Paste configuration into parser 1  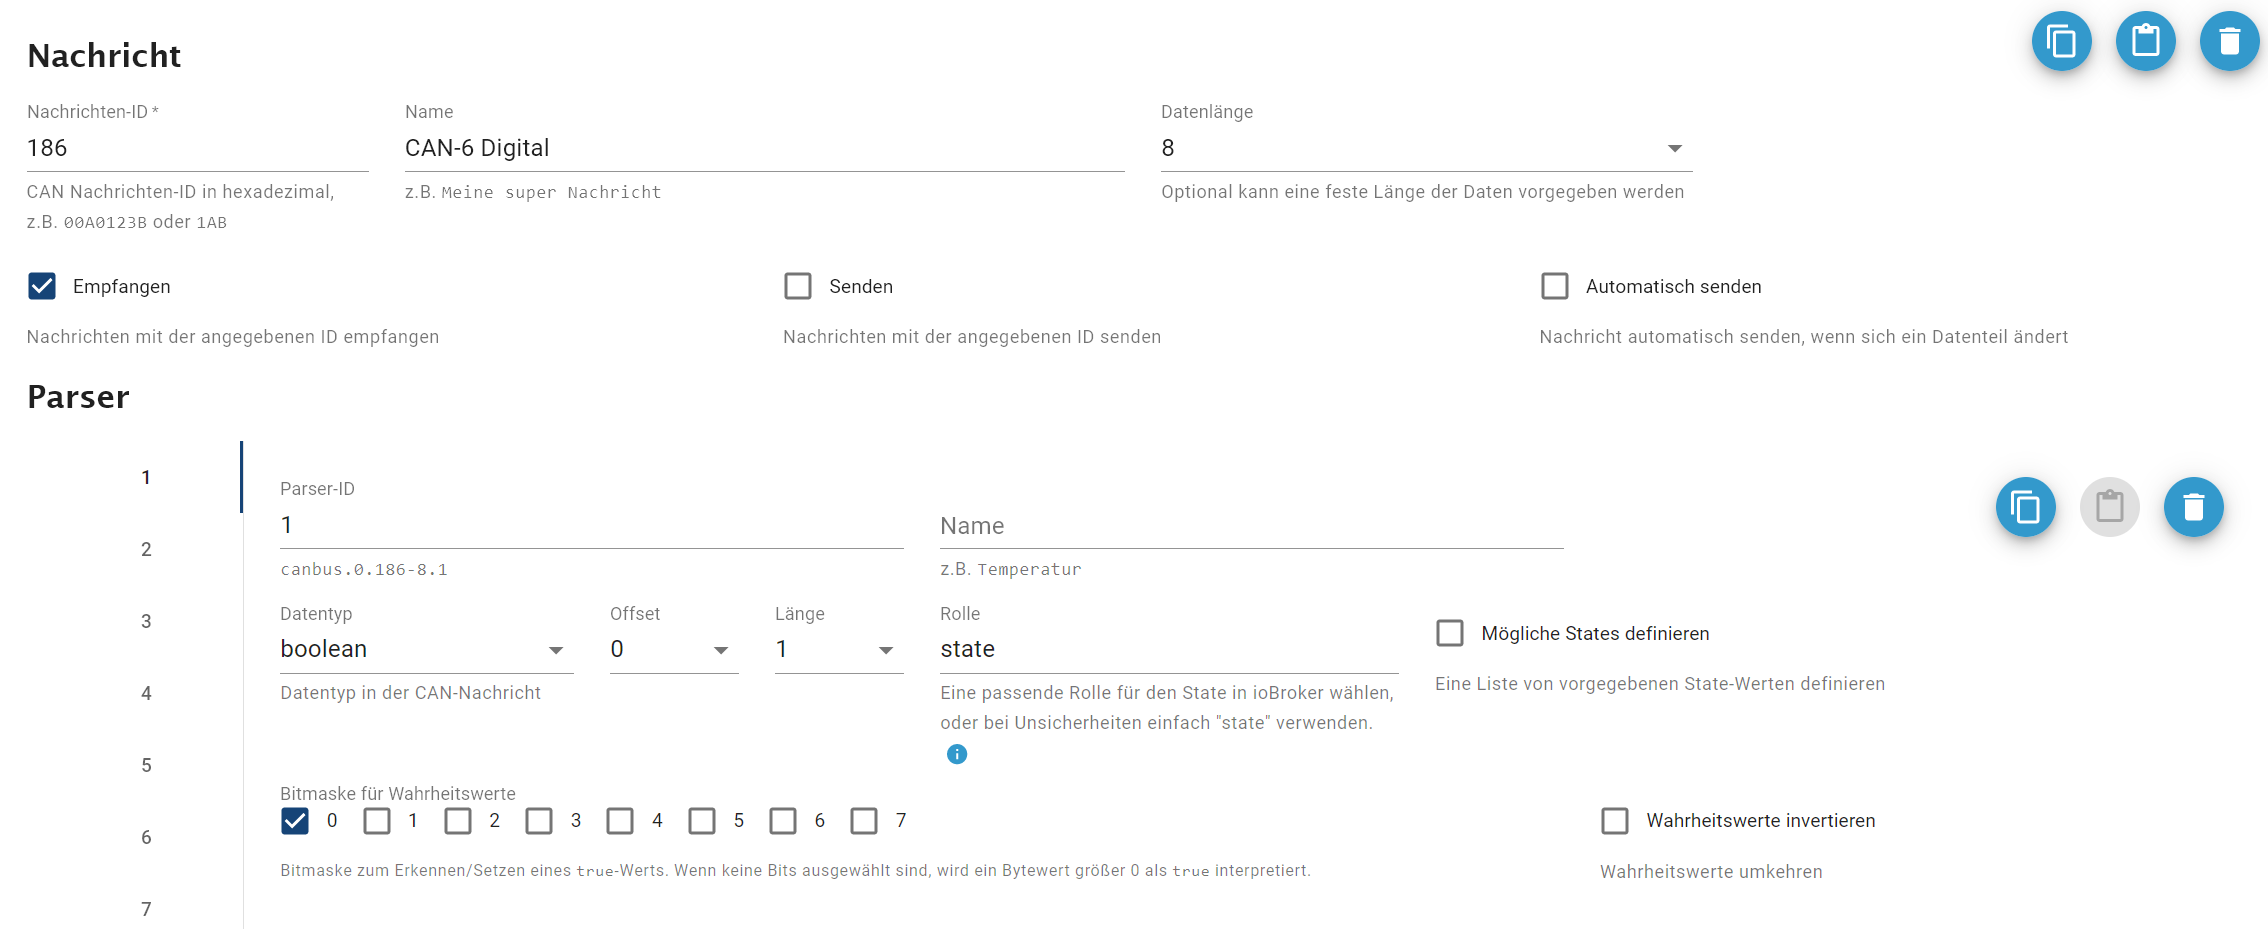[2109, 508]
